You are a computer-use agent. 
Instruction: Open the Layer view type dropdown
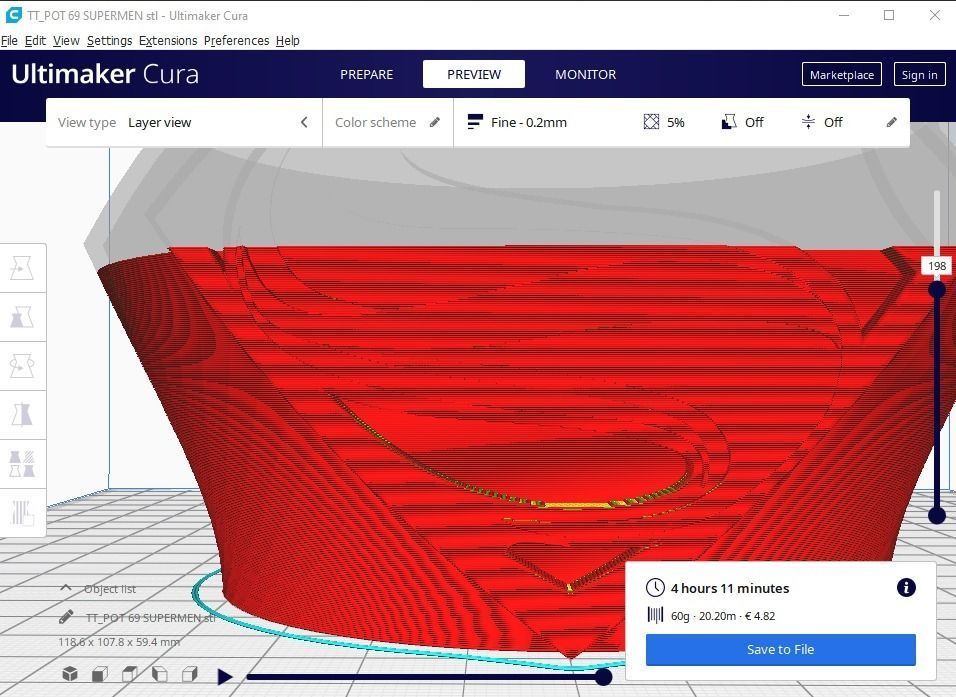184,123
